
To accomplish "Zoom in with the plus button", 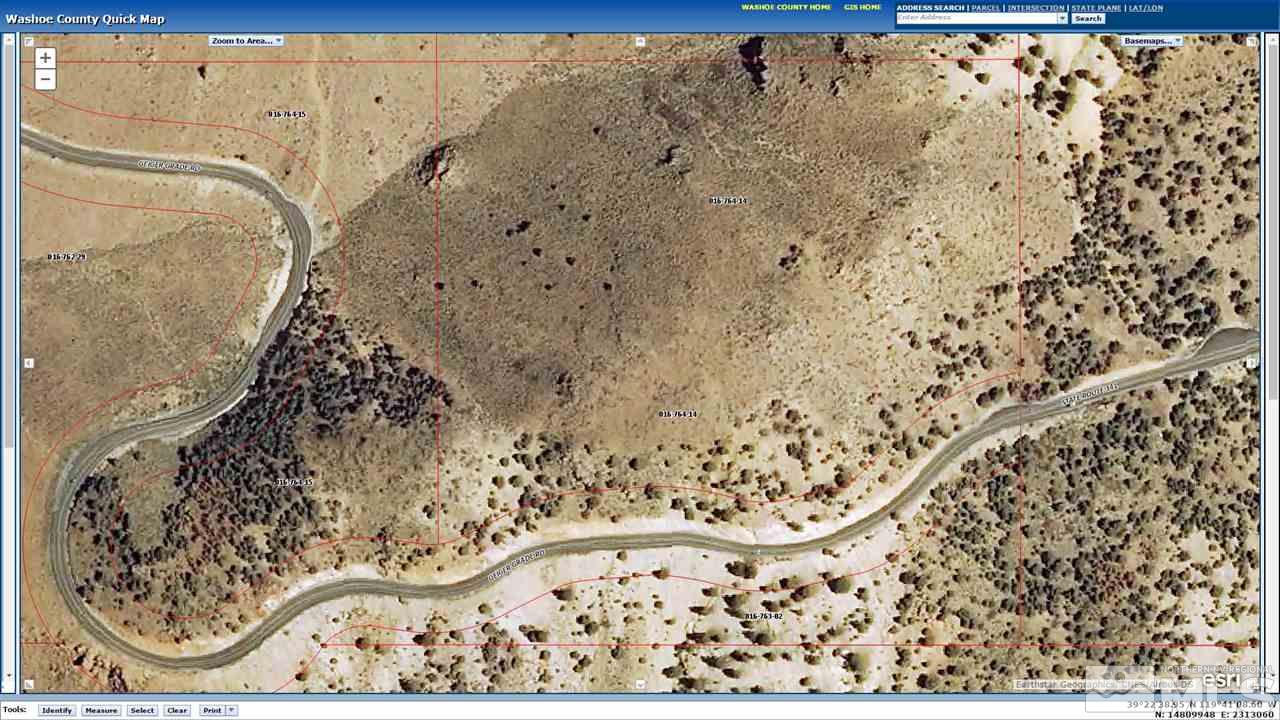I will (x=45, y=58).
